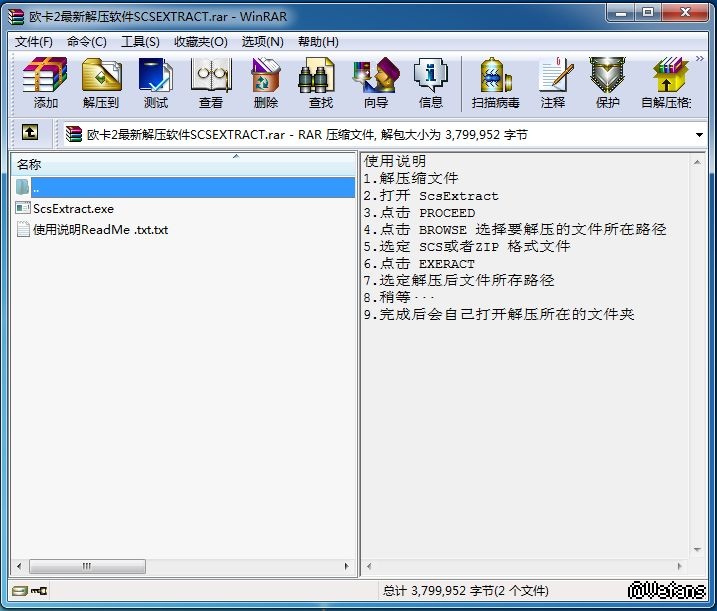Open the Help (帮助) menu
The width and height of the screenshot is (717, 611).
[318, 42]
